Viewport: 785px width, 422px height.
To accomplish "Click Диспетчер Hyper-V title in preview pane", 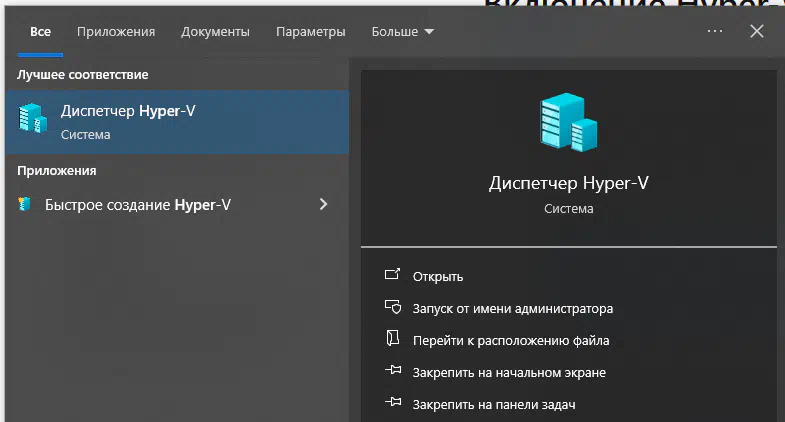I will pos(569,183).
